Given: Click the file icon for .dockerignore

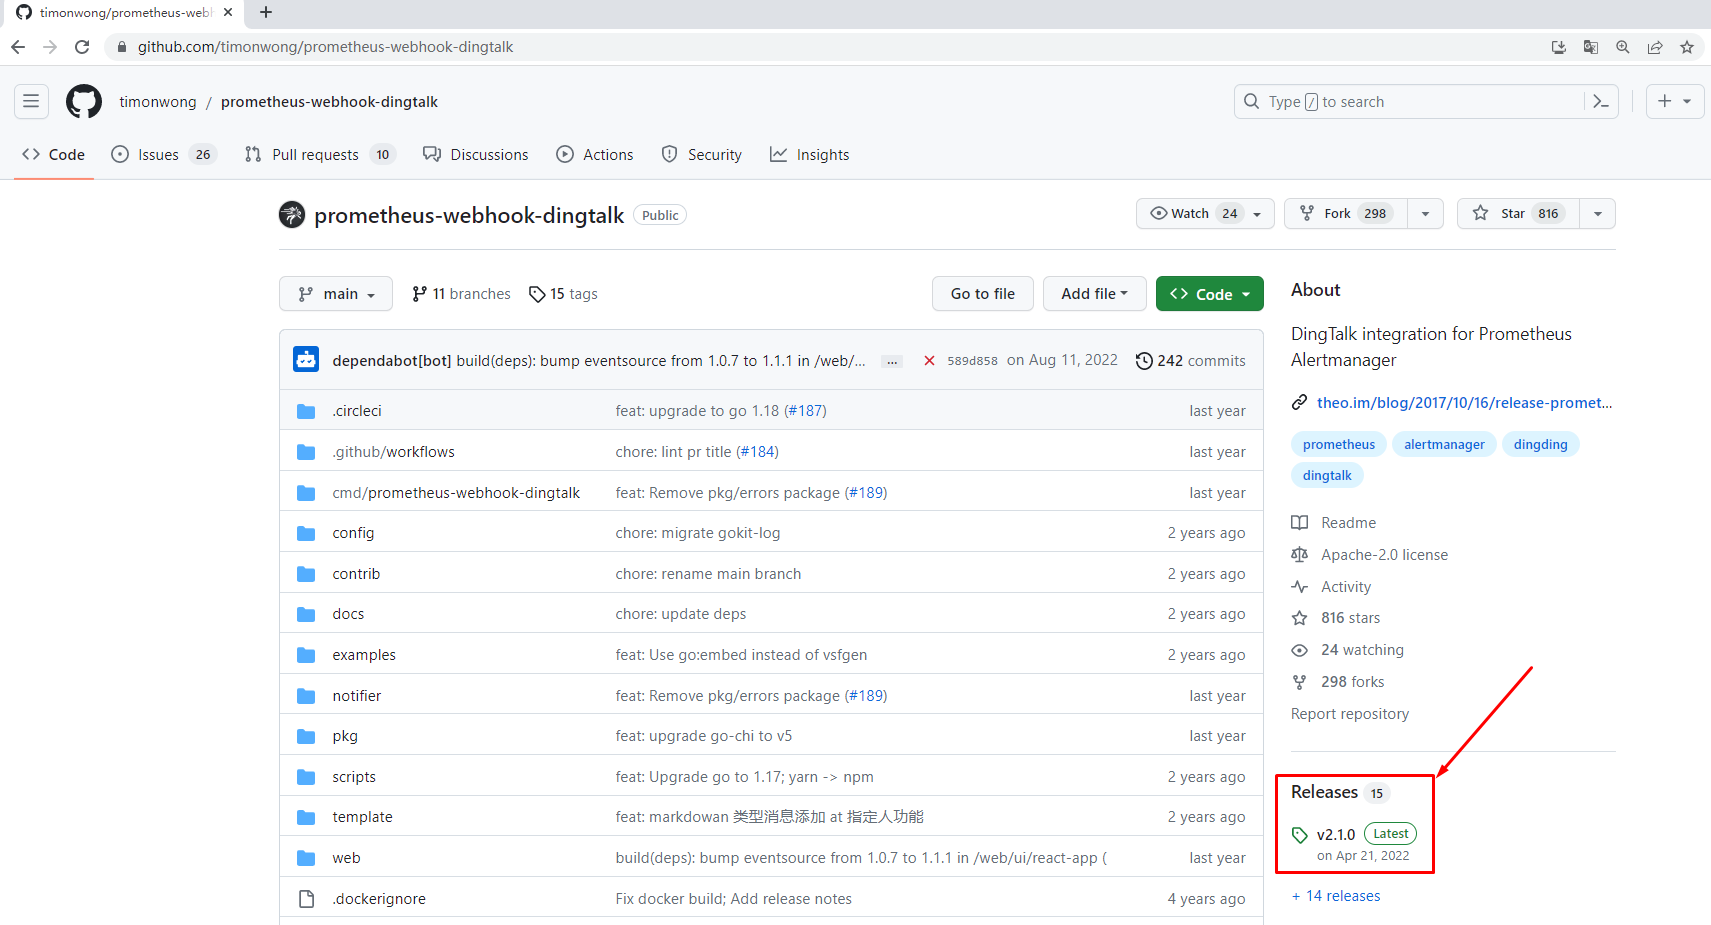Looking at the screenshot, I should (306, 899).
